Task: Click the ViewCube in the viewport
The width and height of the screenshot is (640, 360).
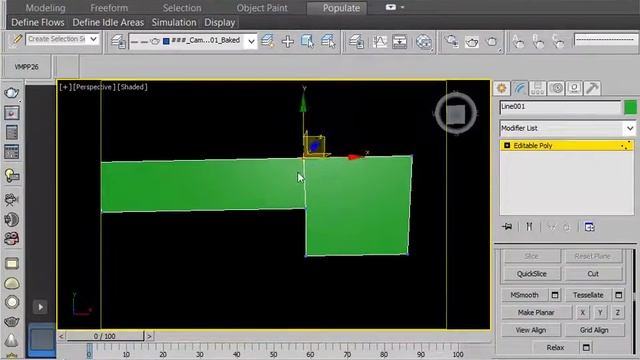Action: coord(456,113)
